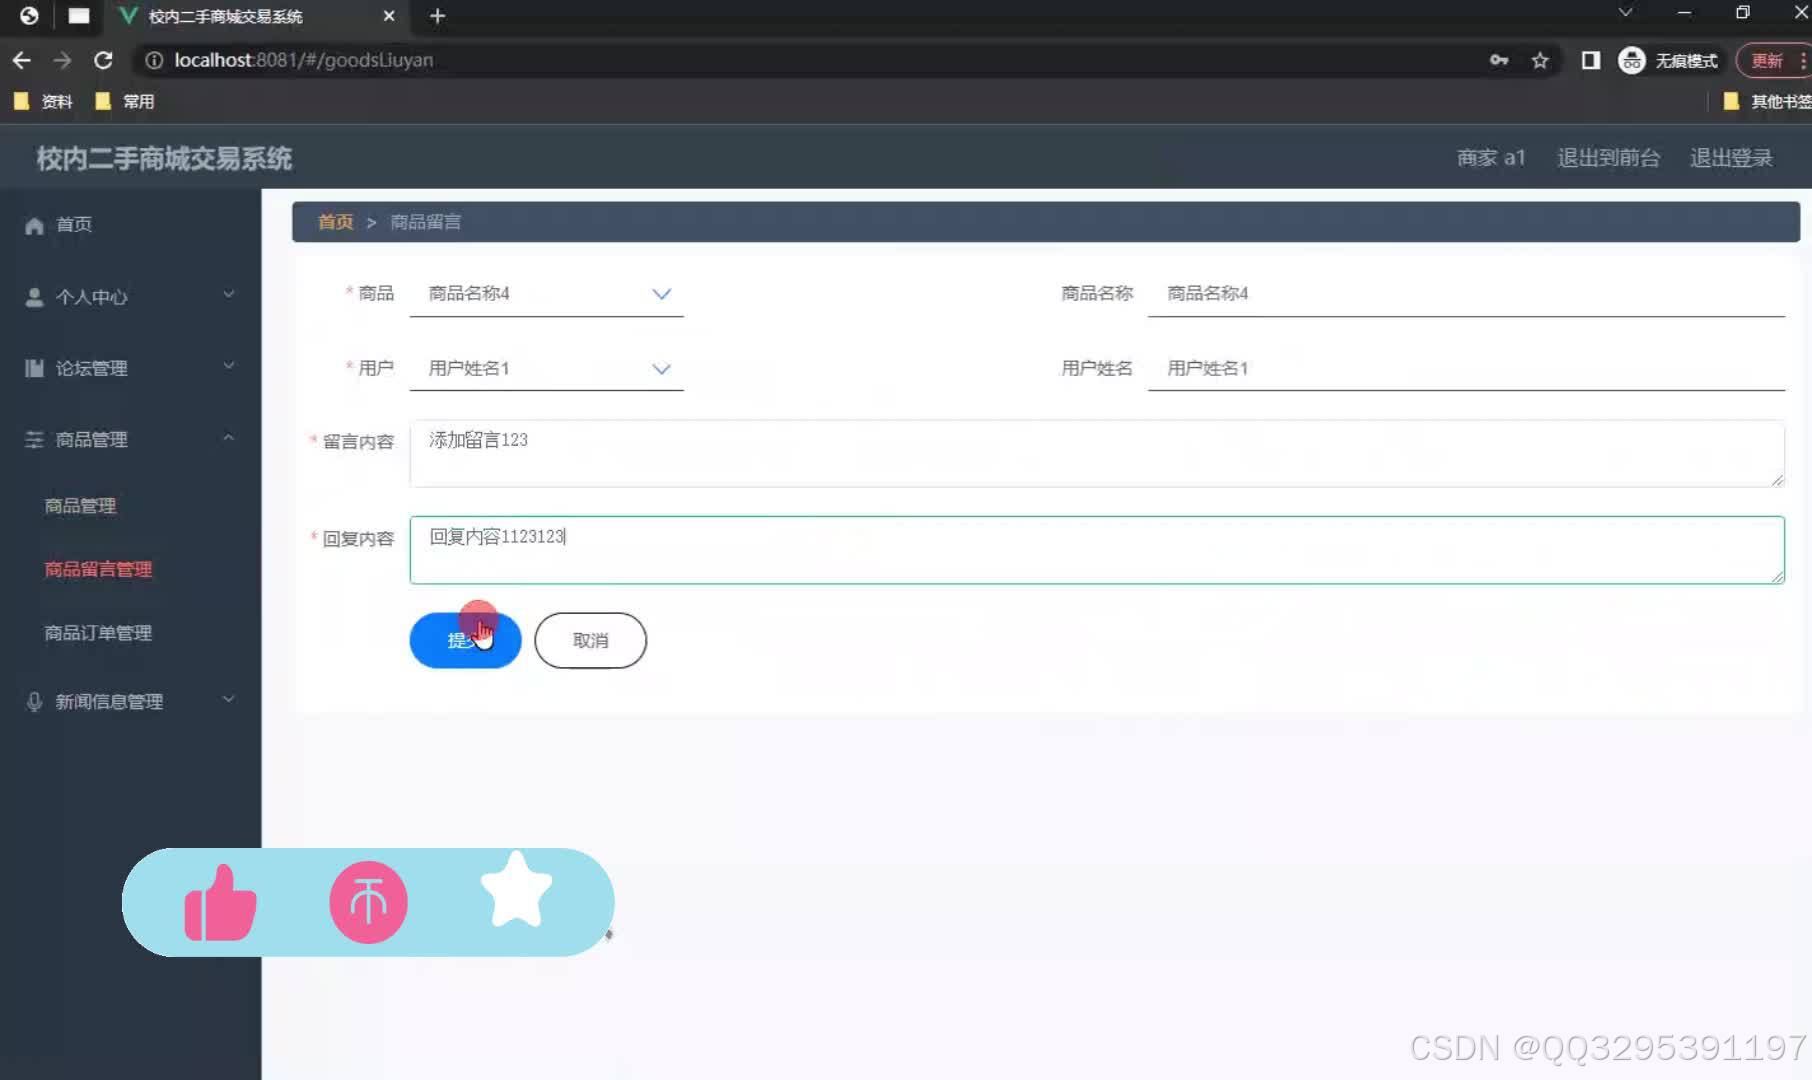Reload the page with refresh icon

103,60
